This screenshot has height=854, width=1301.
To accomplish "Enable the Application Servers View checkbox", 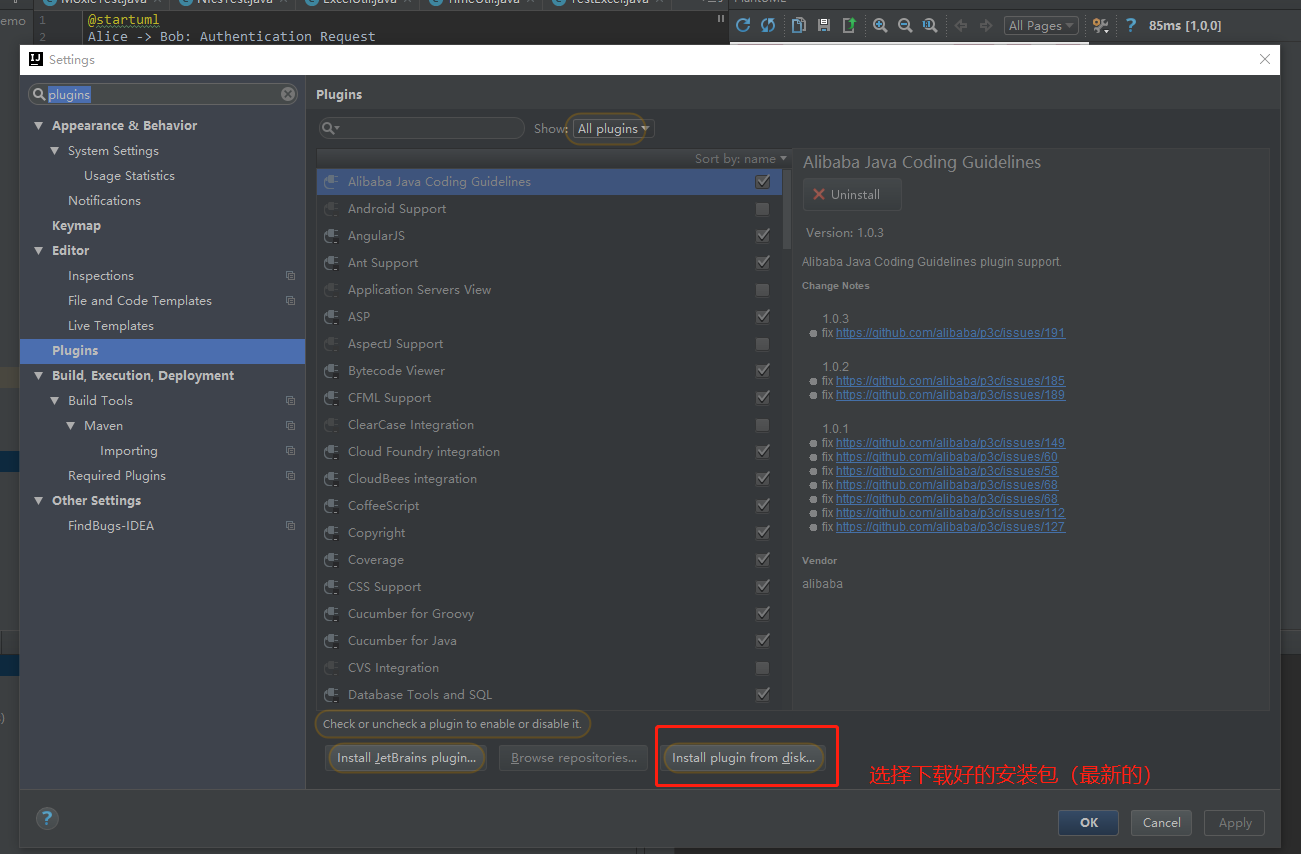I will (x=763, y=290).
